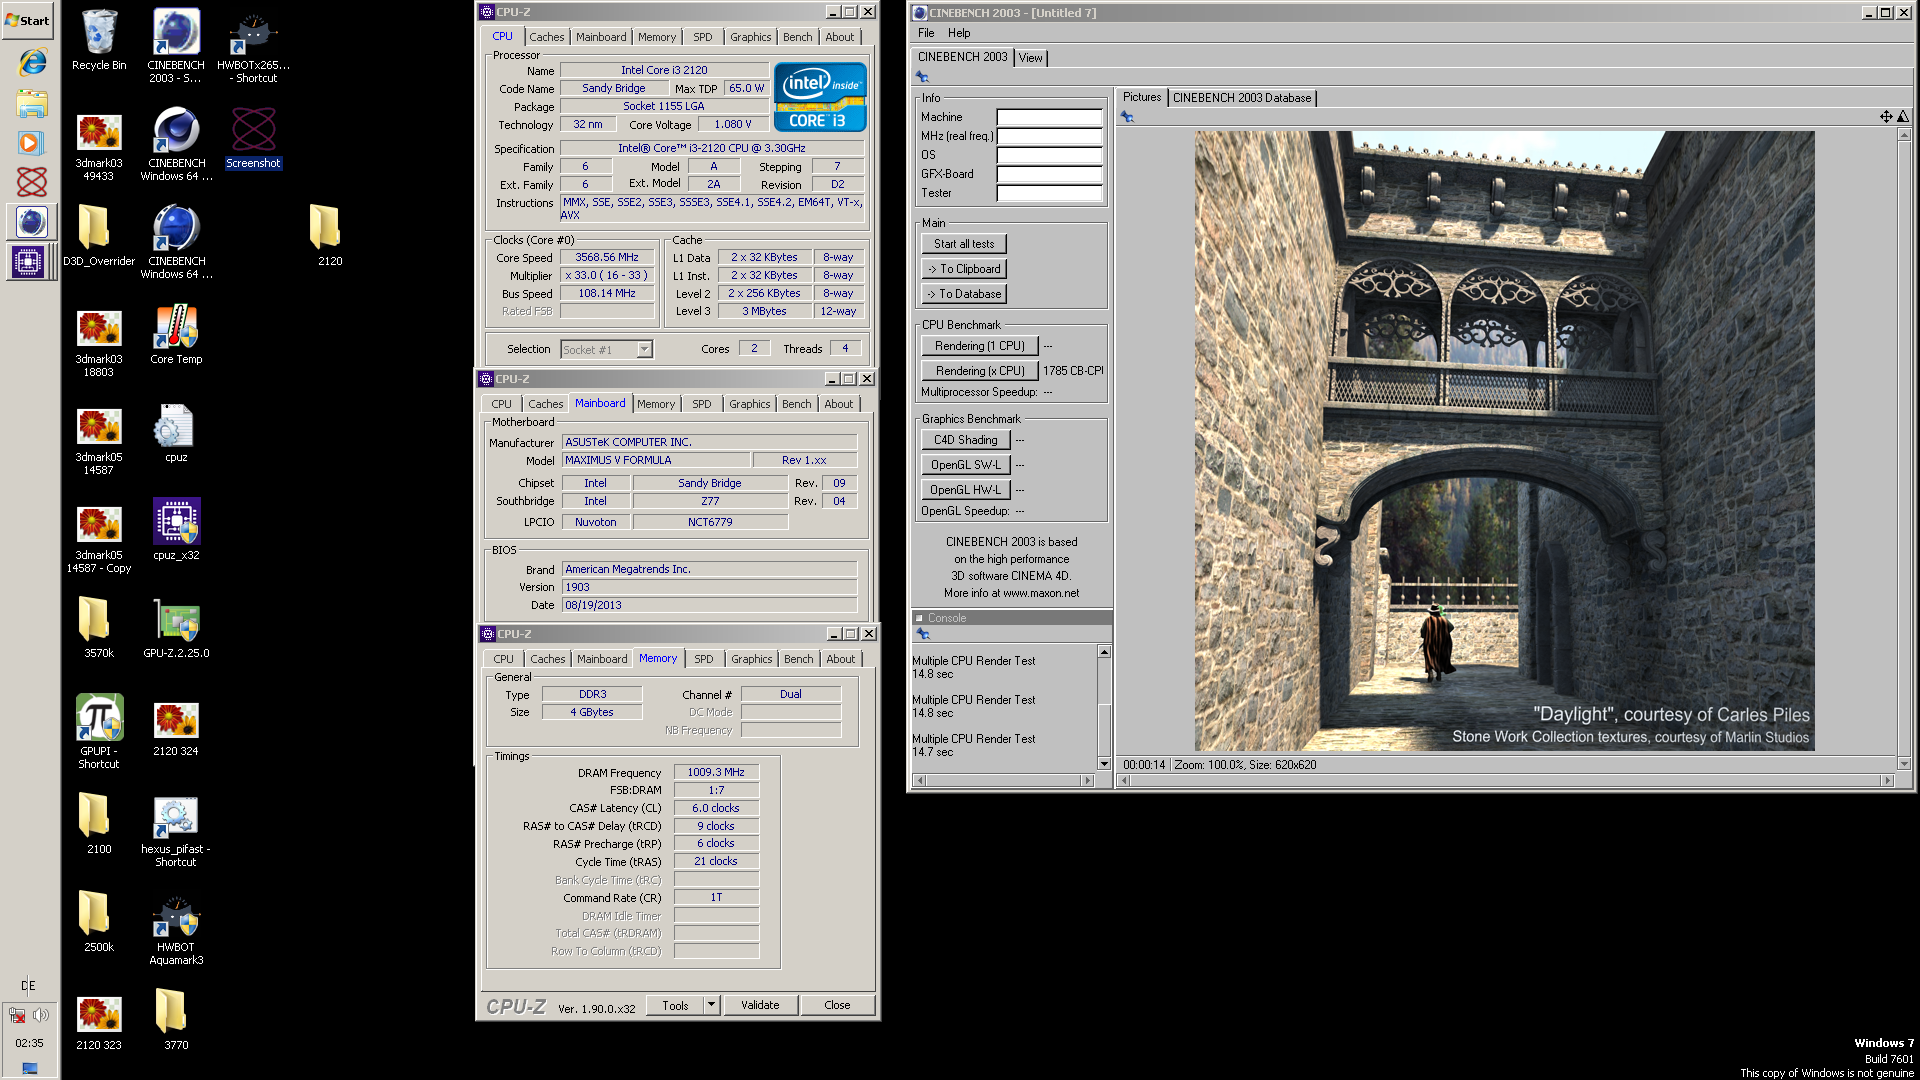
Task: Open 3dmark05 14587 - Copy icon
Action: (x=98, y=536)
